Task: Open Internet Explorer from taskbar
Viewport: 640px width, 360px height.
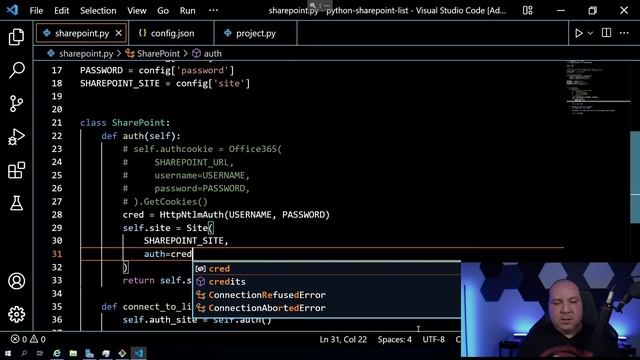Action: click(57, 353)
